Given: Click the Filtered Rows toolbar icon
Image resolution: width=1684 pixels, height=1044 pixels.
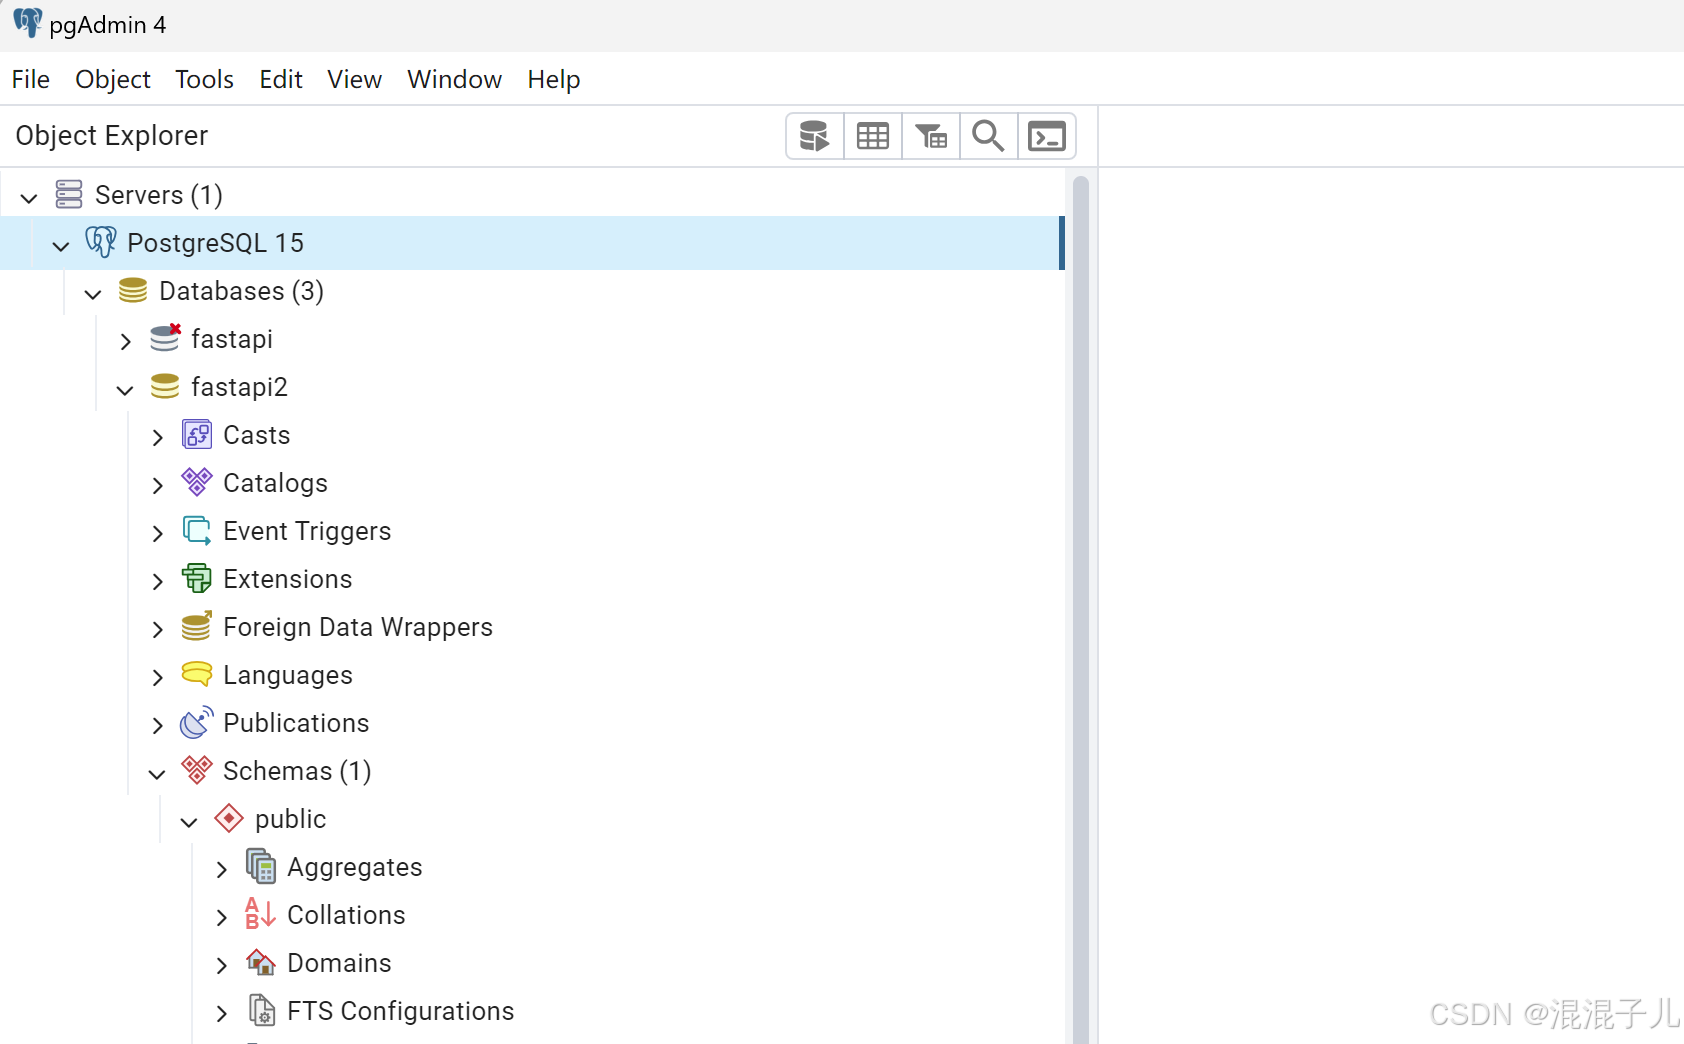Looking at the screenshot, I should pos(931,136).
